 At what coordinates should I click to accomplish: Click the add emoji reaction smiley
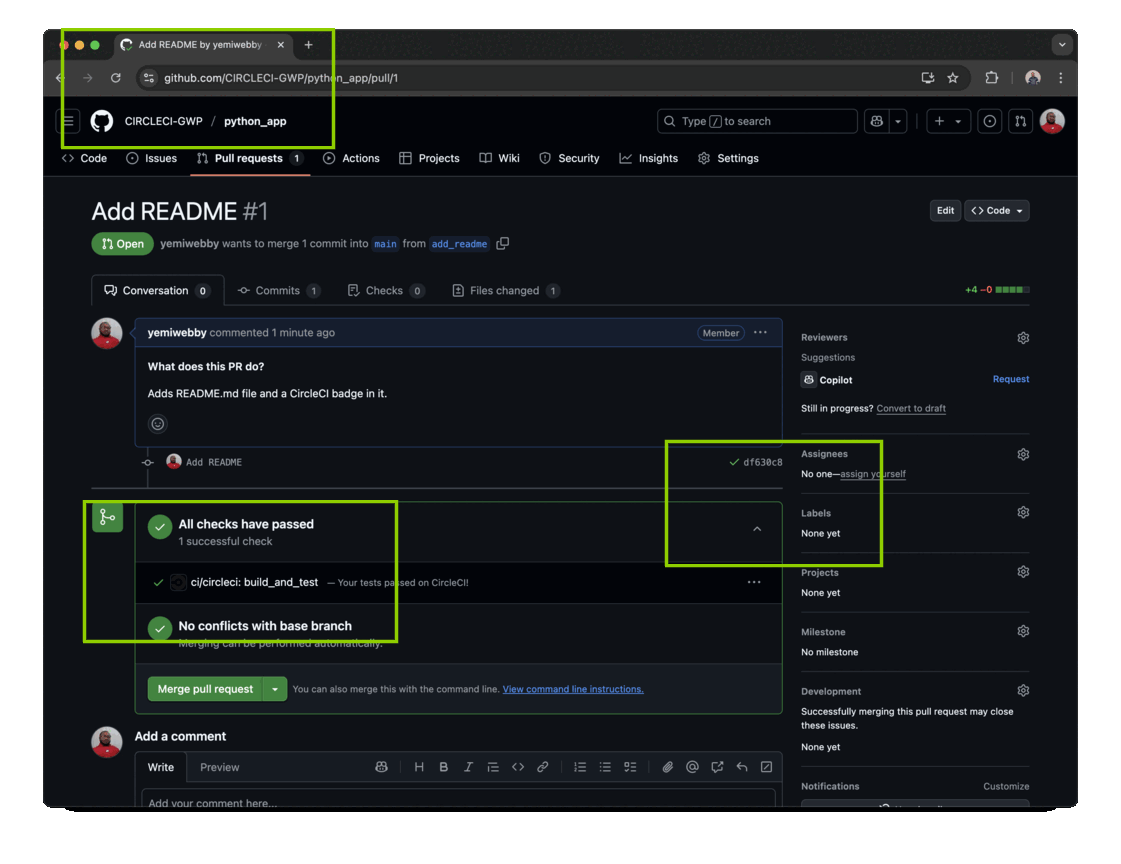[x=157, y=424]
